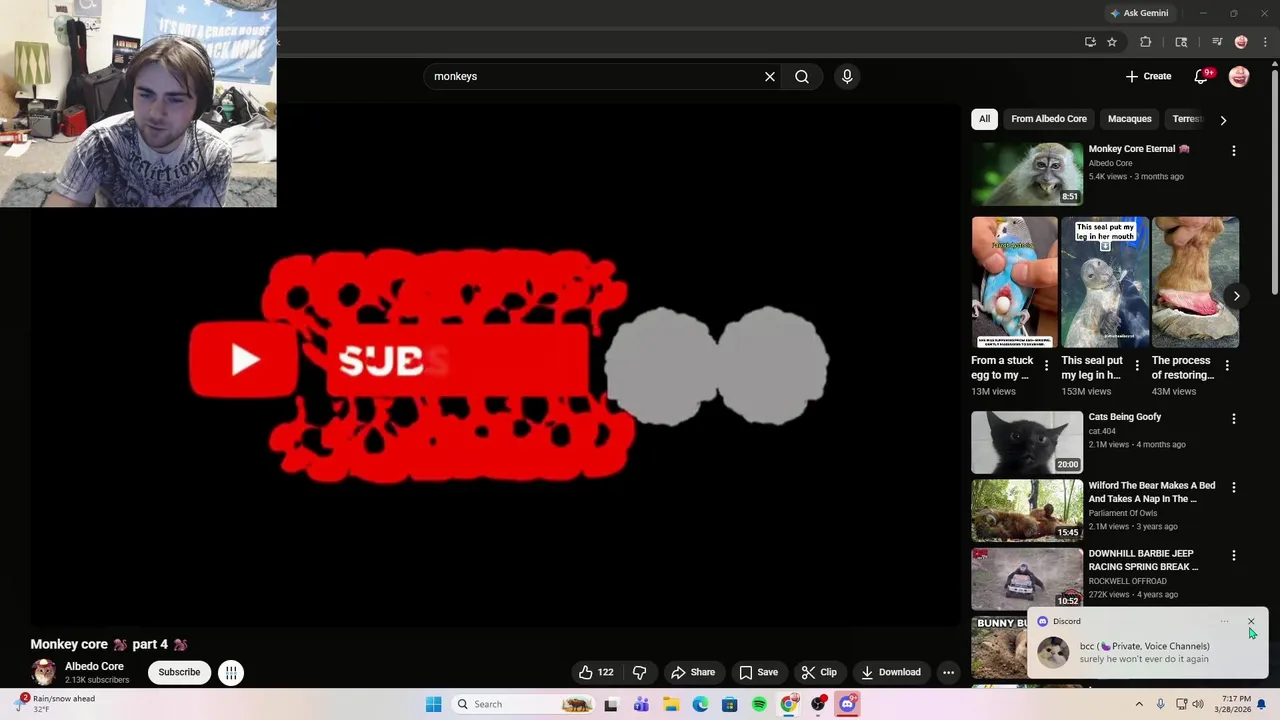1280x720 pixels.
Task: Open menu for From a stuck egg Short
Action: (x=1046, y=366)
